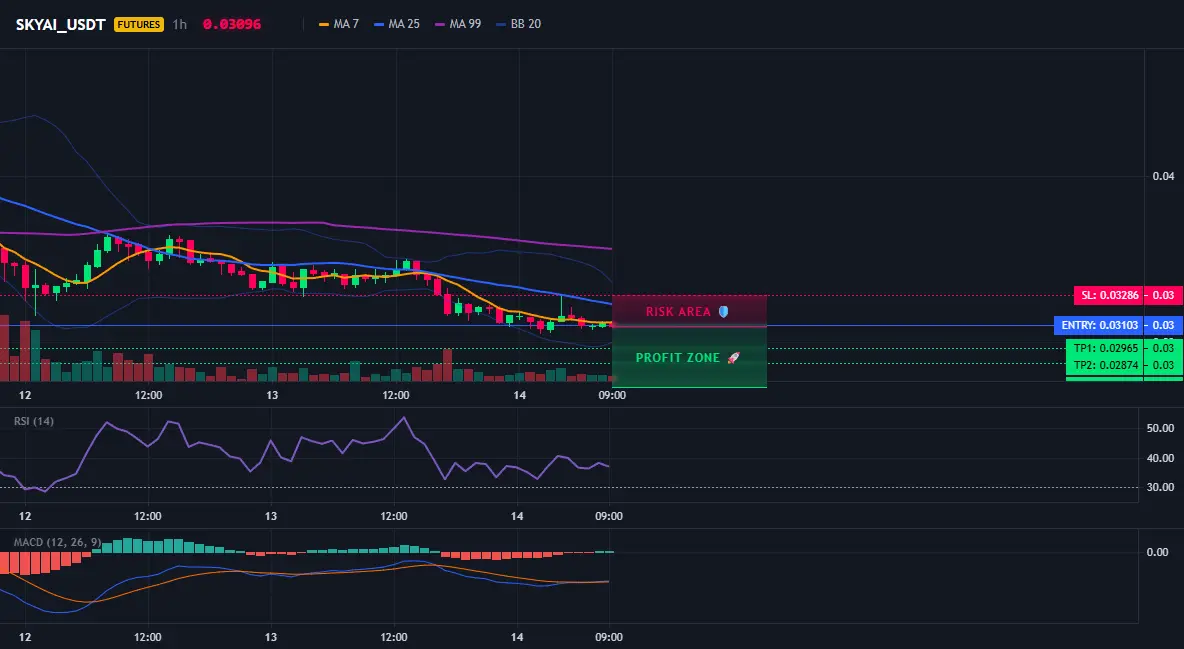Click the 09:00 marker on price chart
Viewport: 1184px width, 649px height.
click(x=612, y=395)
